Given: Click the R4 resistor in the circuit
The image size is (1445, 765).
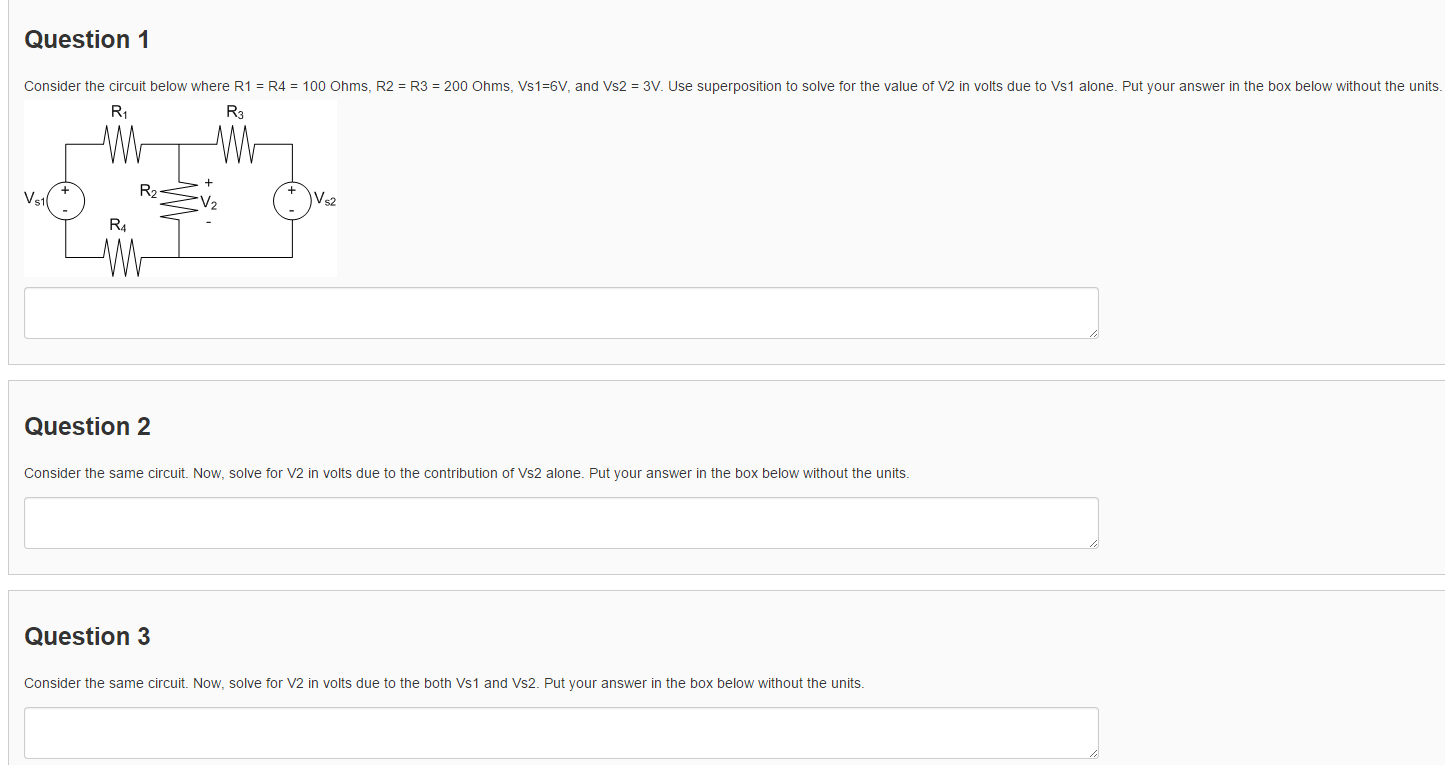Looking at the screenshot, I should tap(122, 260).
